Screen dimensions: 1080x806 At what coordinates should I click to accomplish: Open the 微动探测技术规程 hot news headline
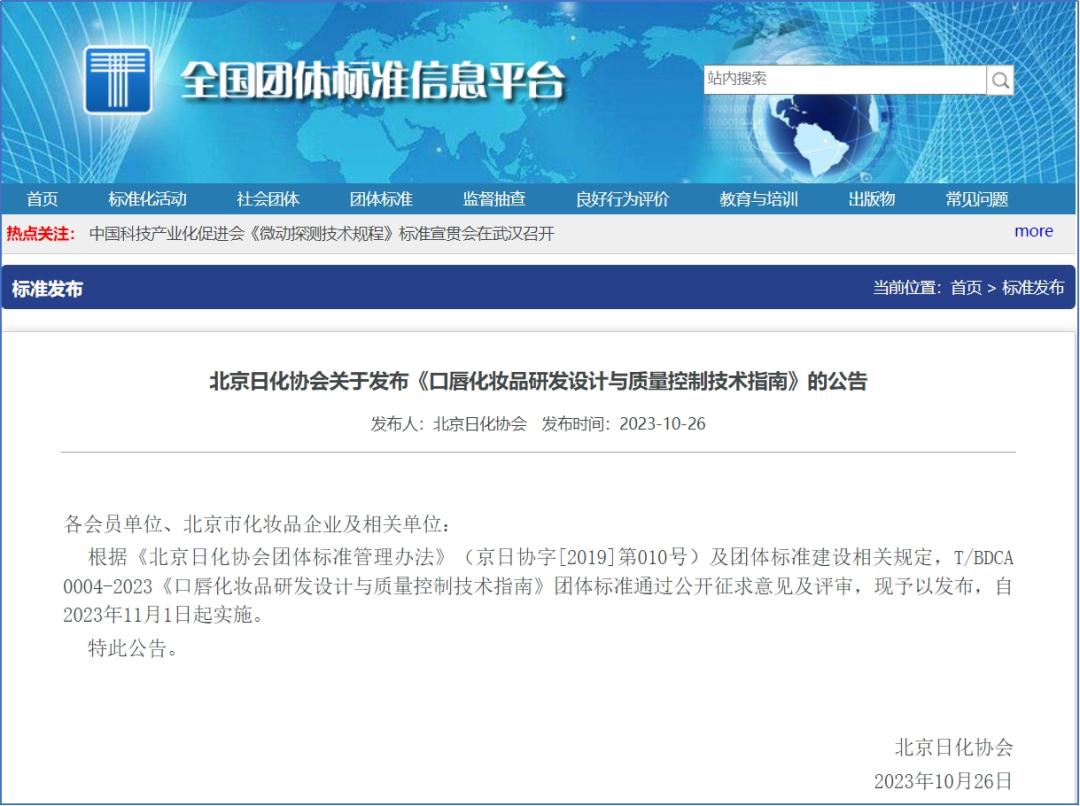321,234
